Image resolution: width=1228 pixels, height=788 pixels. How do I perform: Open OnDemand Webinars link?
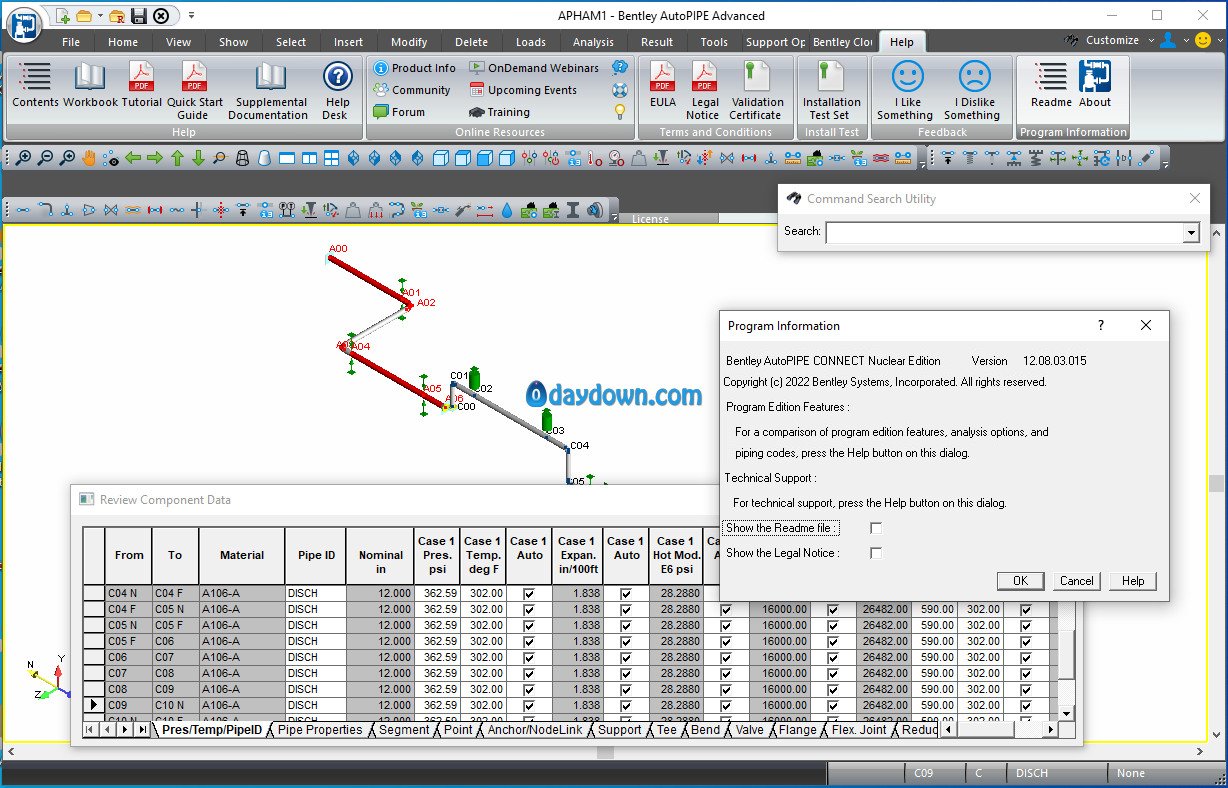[534, 68]
